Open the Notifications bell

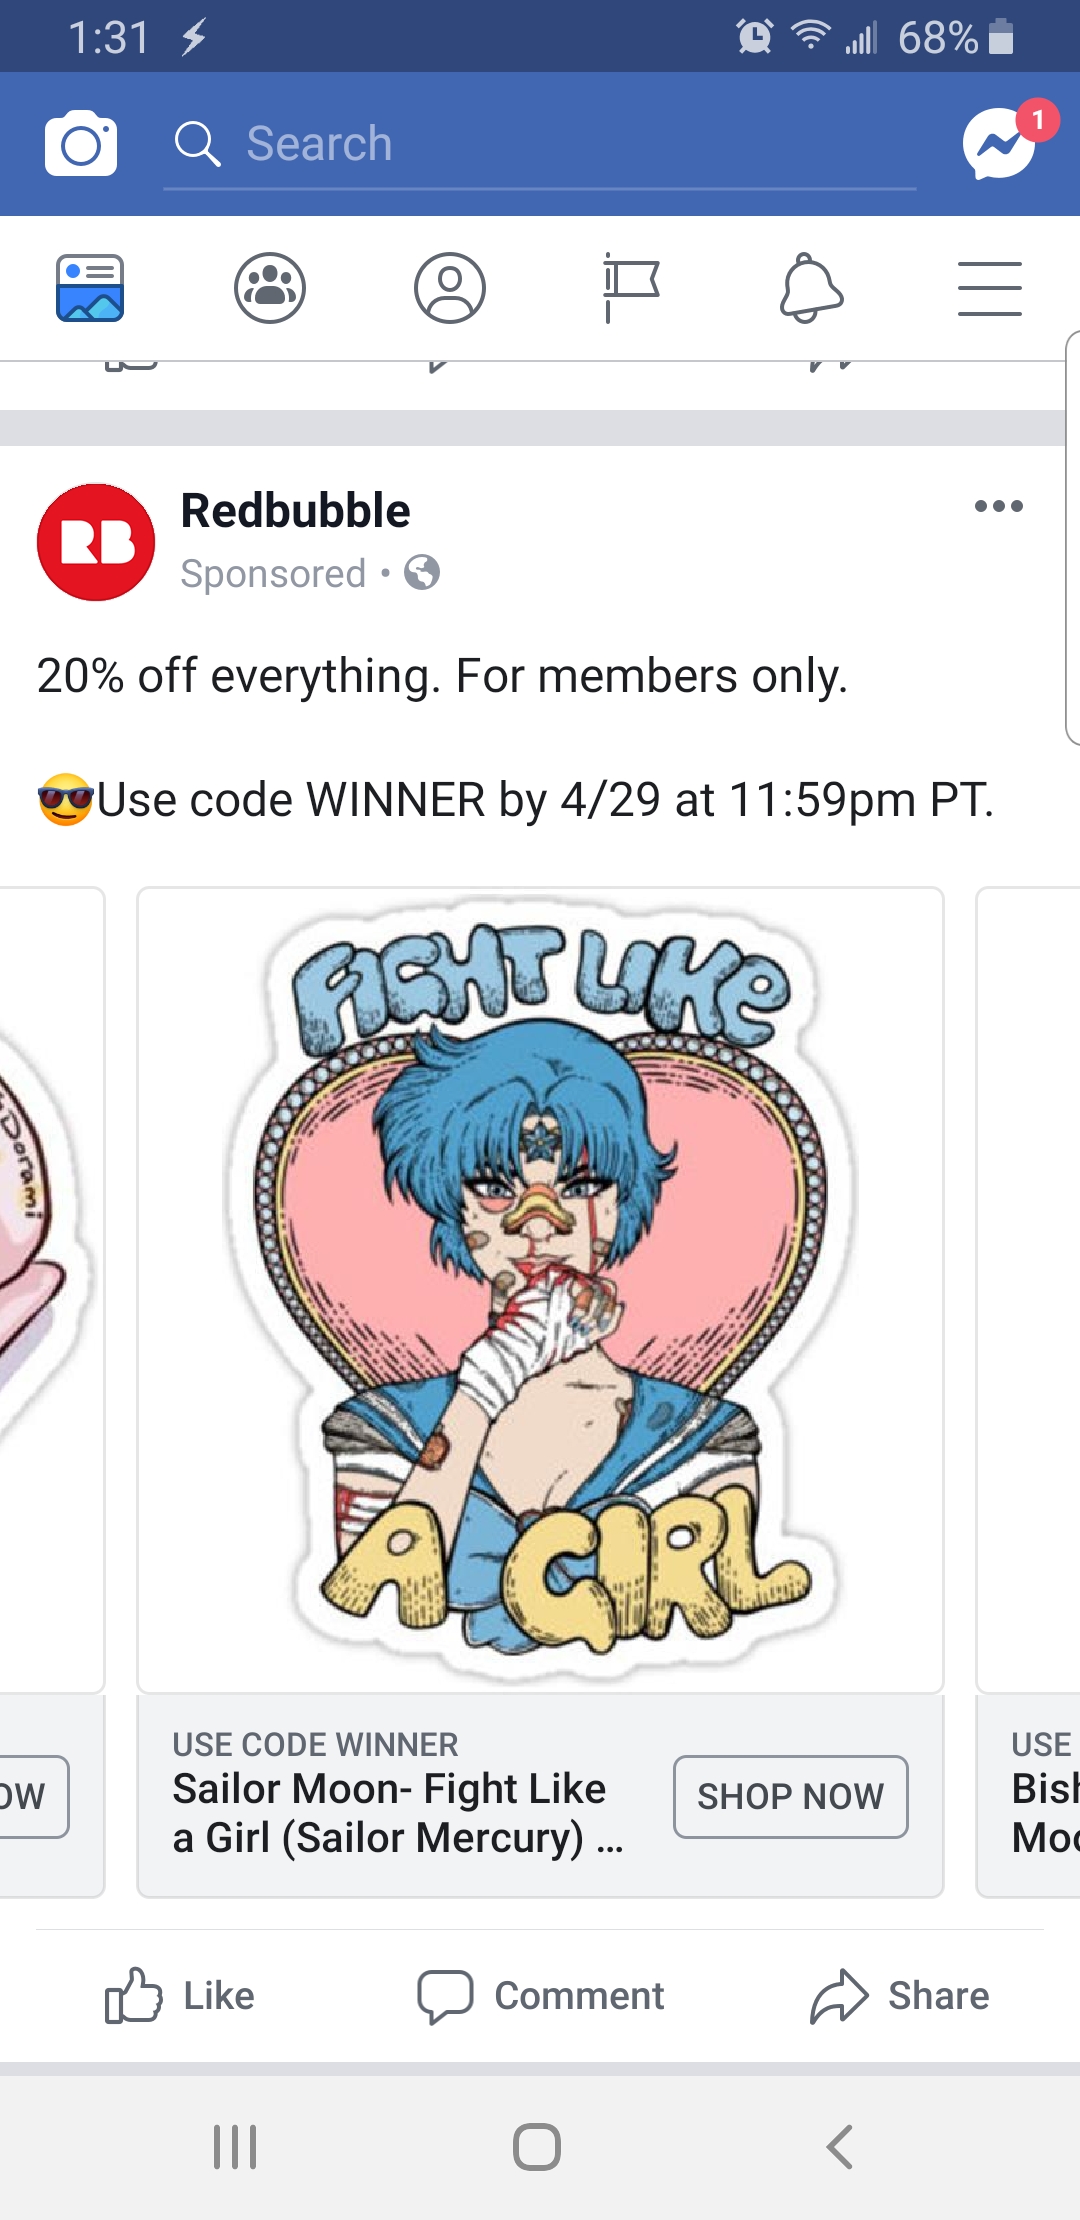click(811, 288)
